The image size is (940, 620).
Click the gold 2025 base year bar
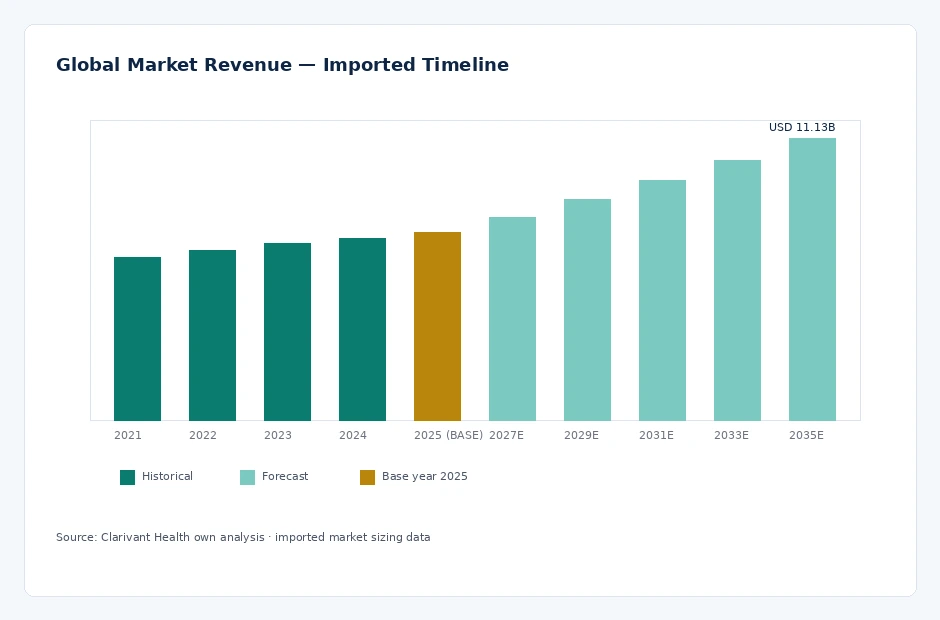[x=437, y=326]
